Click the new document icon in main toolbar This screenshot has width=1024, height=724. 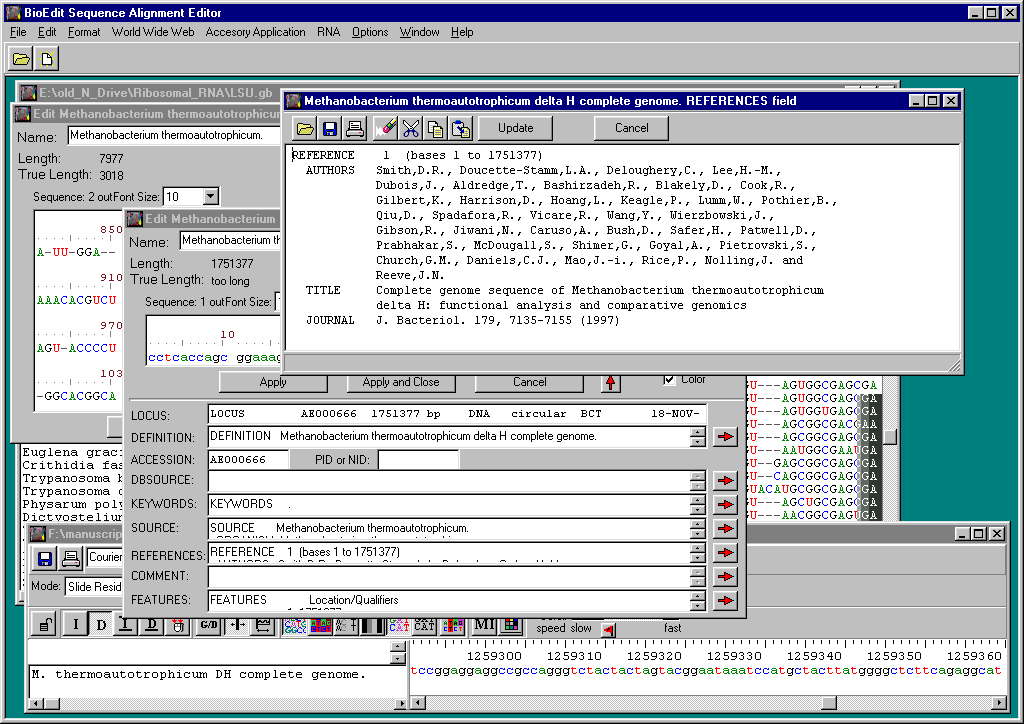pos(46,59)
